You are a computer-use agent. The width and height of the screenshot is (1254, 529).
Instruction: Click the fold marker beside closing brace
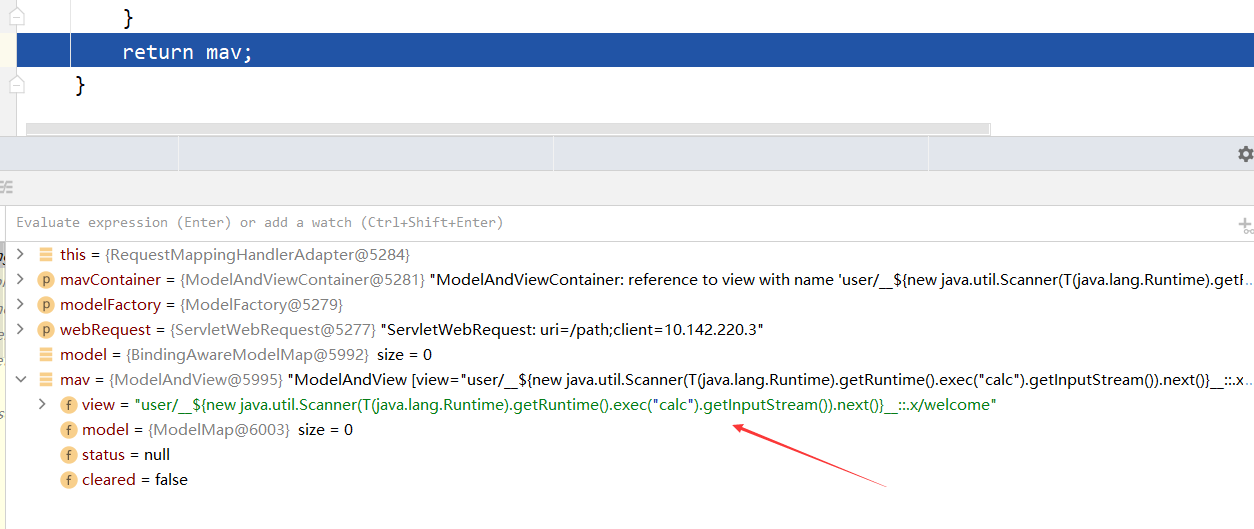16,86
